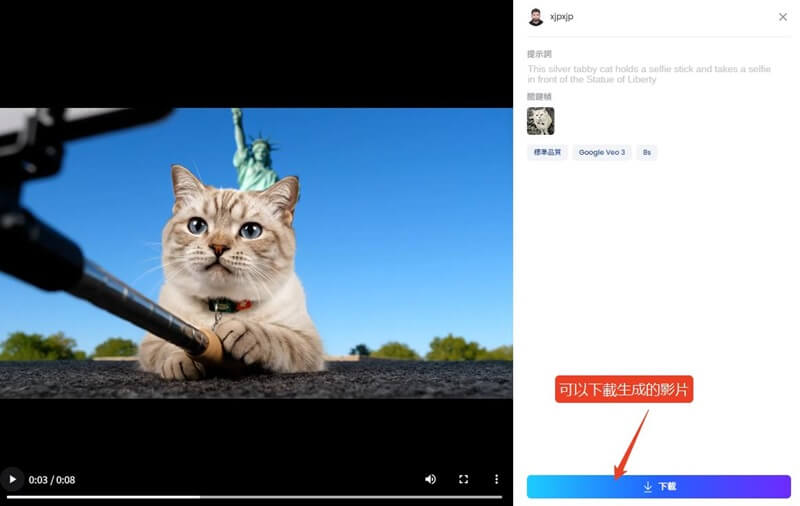The image size is (800, 506).
Task: Click the username xjpxjp
Action: tap(561, 17)
